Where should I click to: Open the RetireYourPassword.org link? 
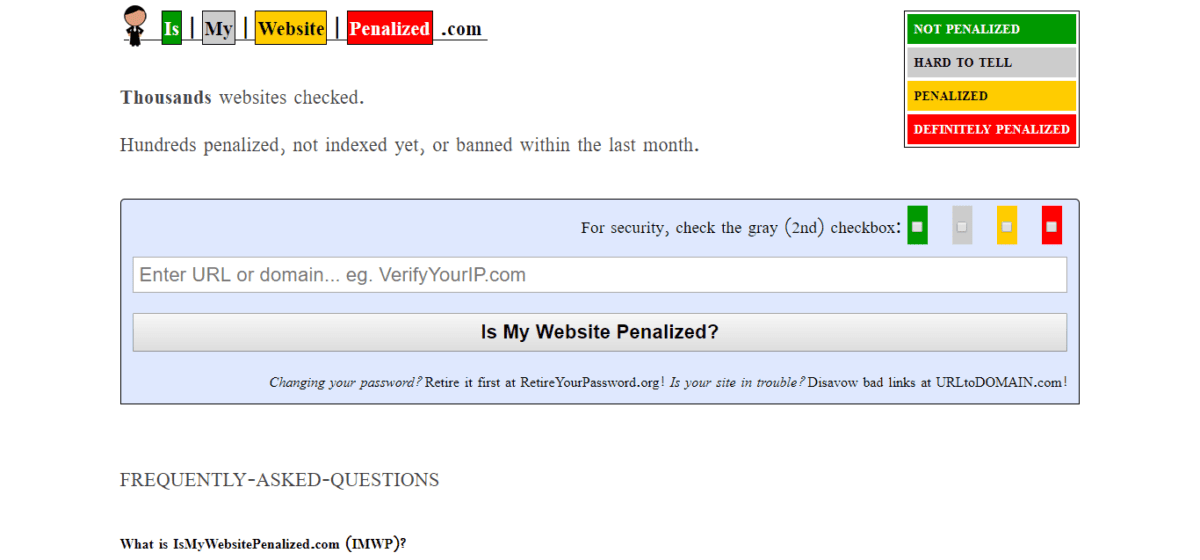point(589,382)
